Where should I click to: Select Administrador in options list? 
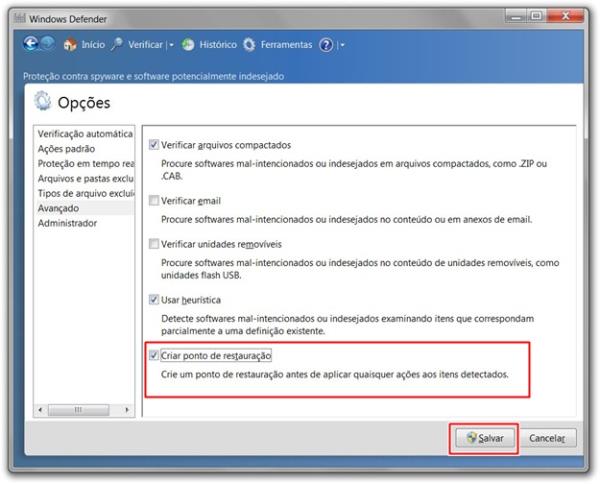point(85,223)
